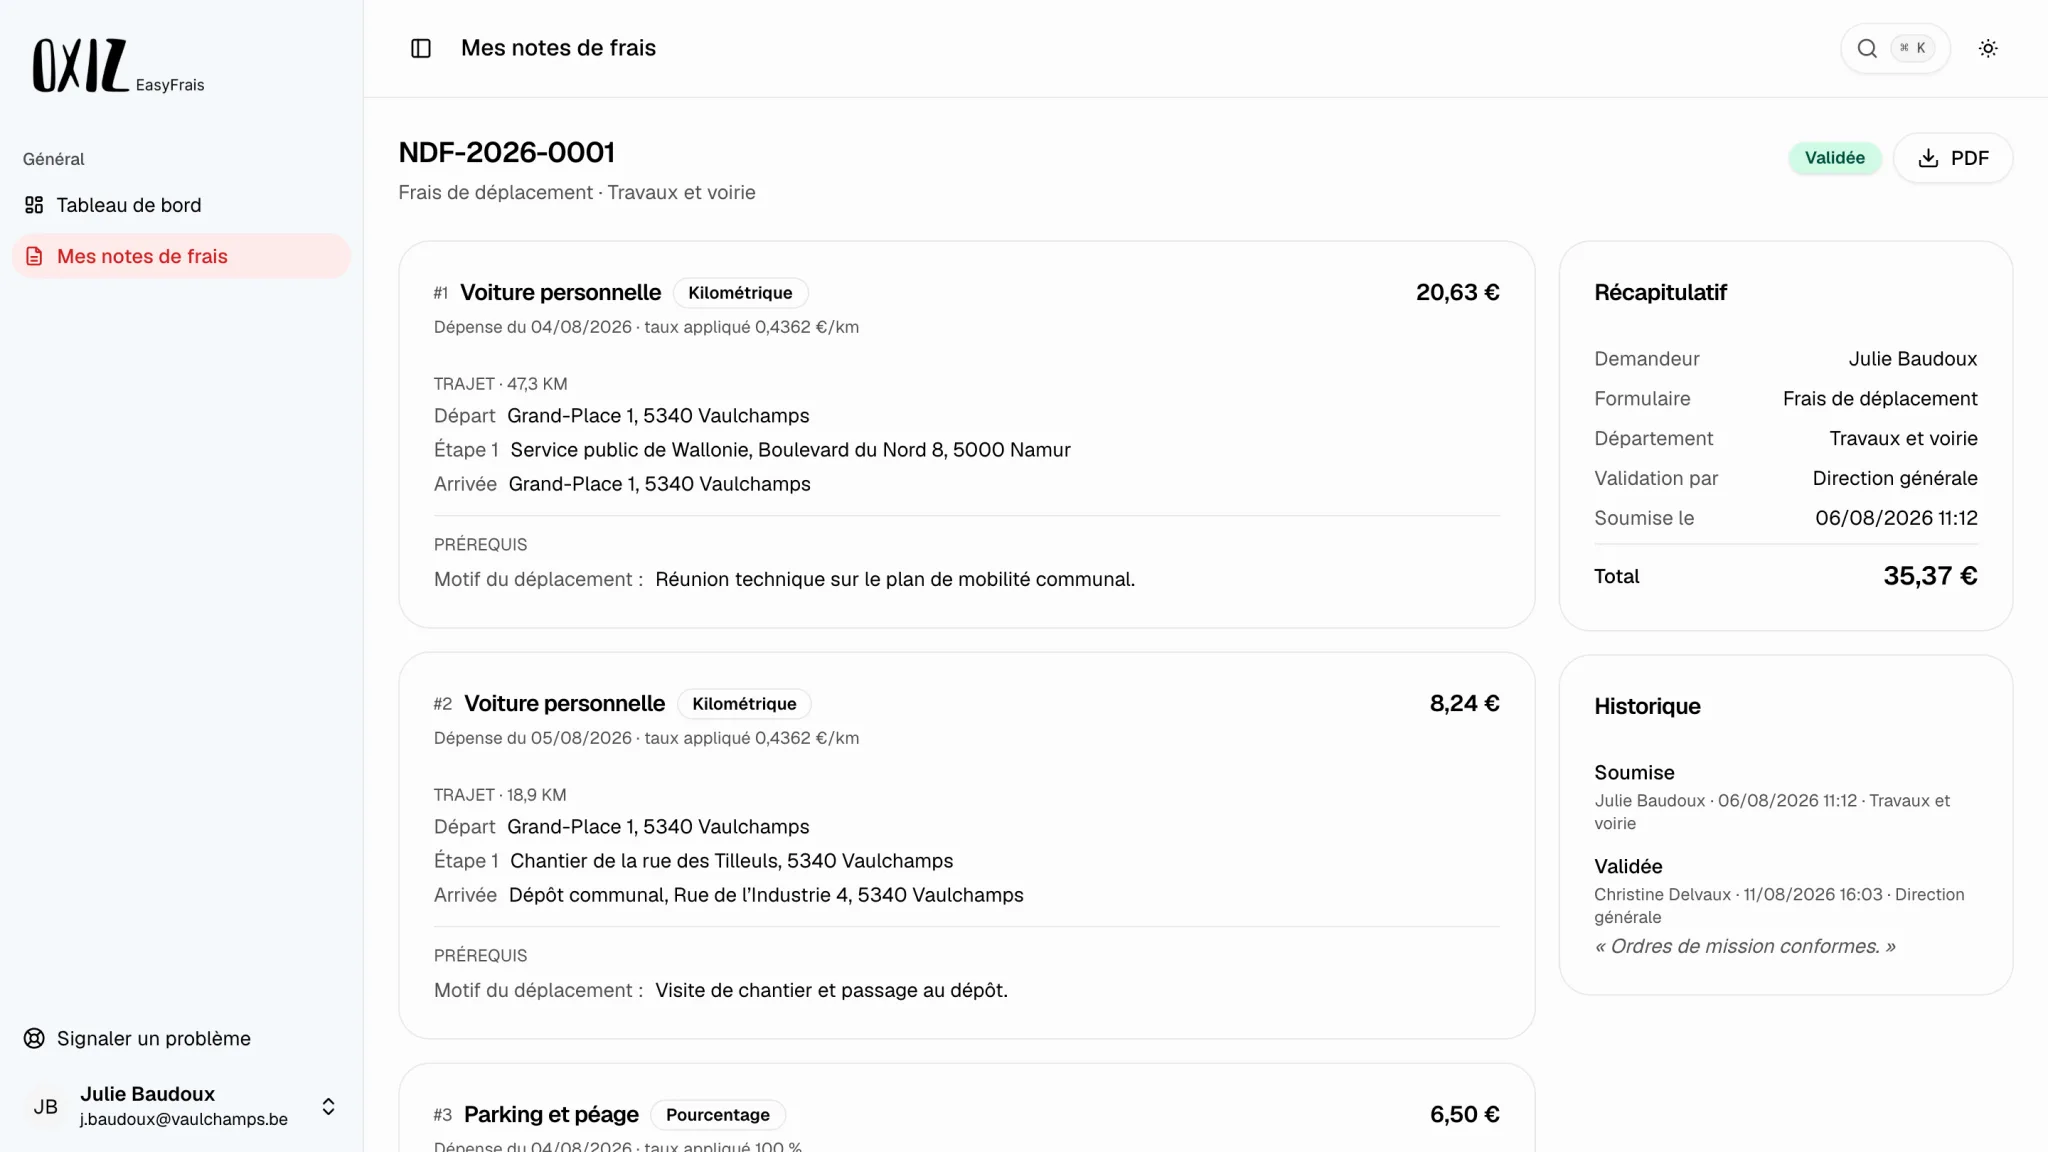The image size is (2048, 1152).
Task: Open Tableau de bord menu item
Action: pos(181,205)
